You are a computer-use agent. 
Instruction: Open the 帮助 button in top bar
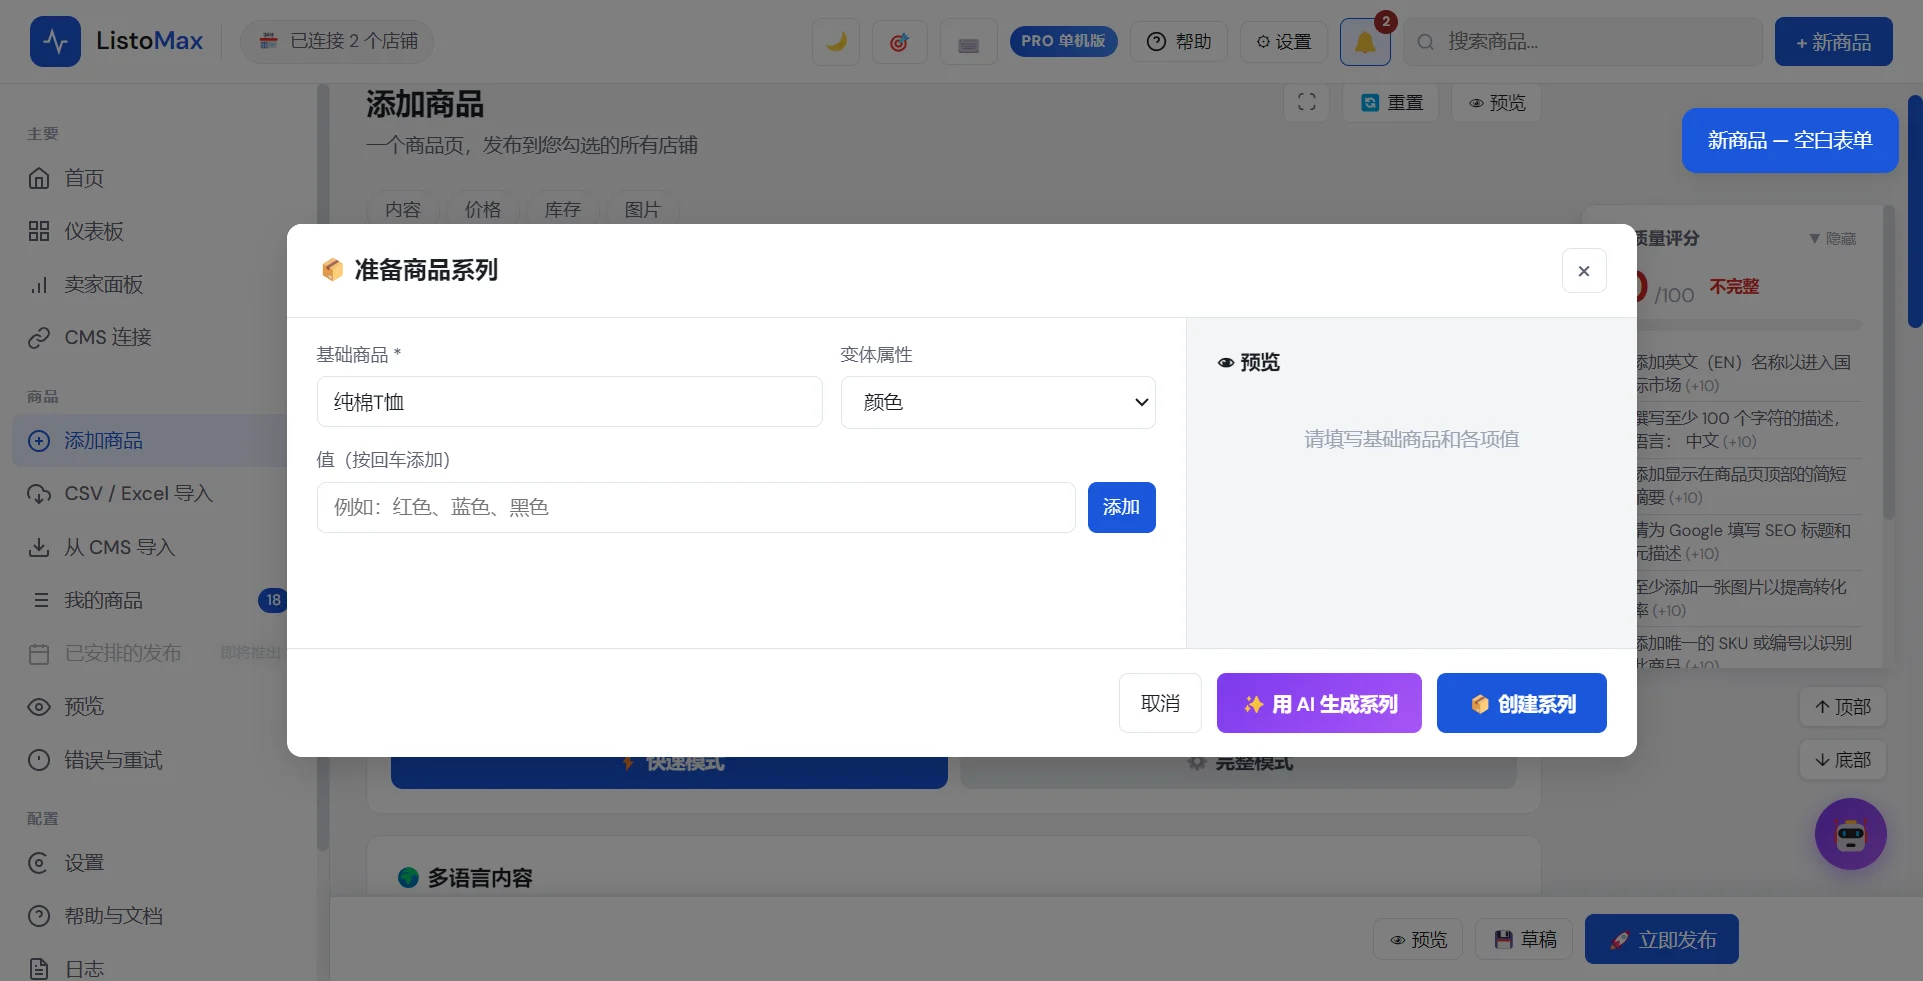1179,42
